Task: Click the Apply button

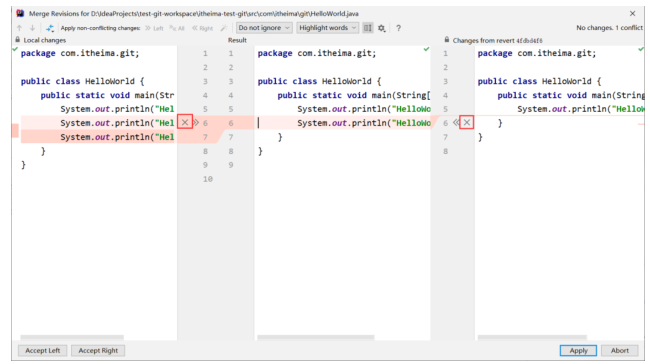Action: point(578,350)
